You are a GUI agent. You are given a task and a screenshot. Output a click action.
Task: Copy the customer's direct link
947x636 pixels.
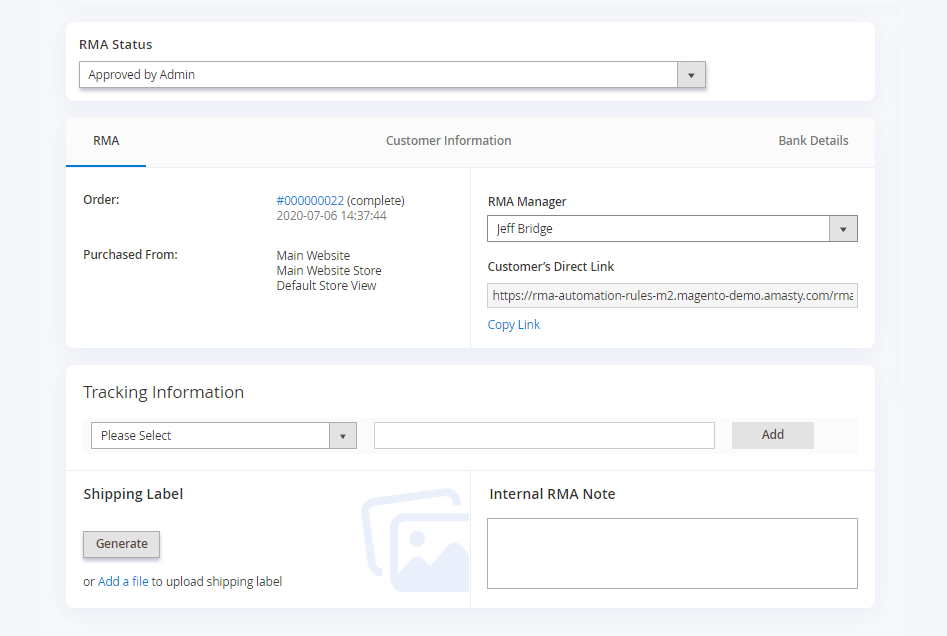click(513, 324)
